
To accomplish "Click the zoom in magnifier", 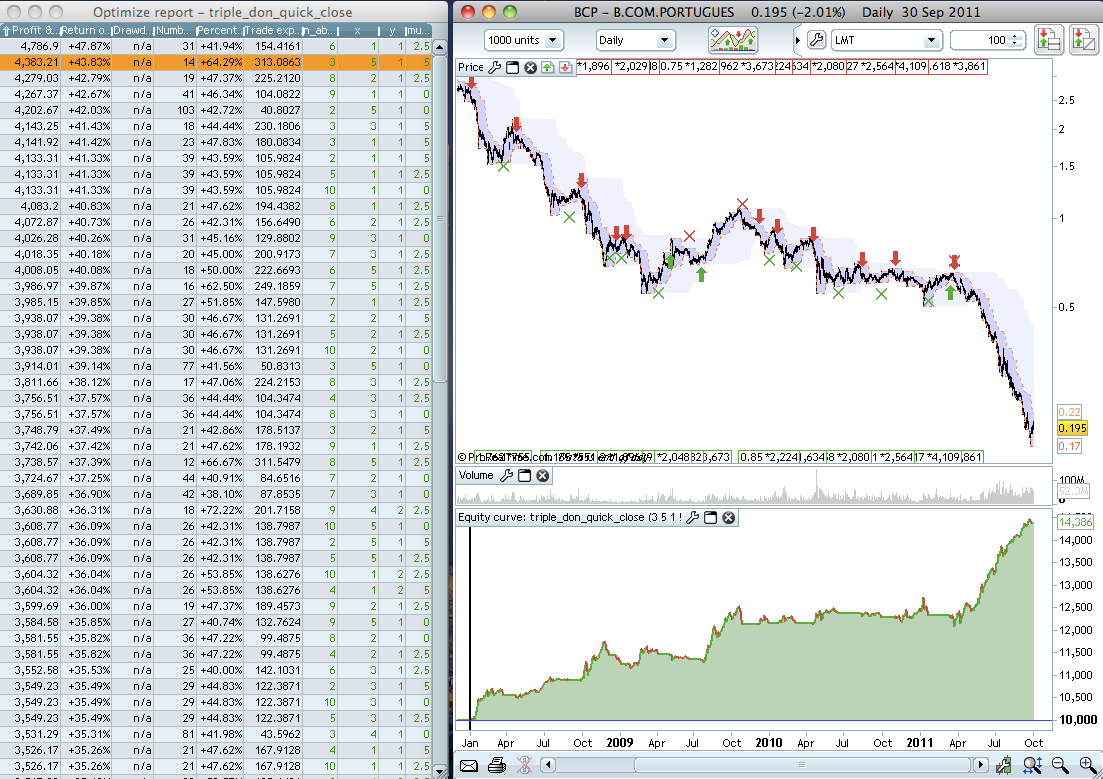I will click(1088, 765).
